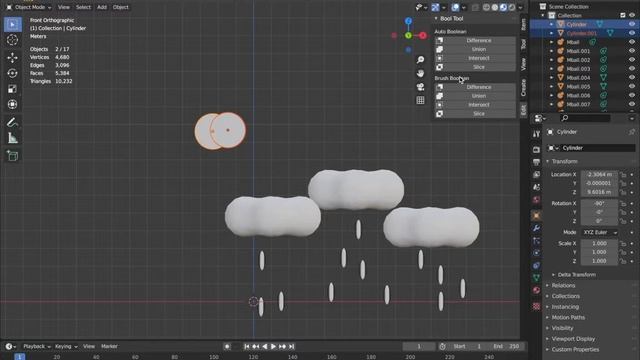Screen dimensions: 640x360
Task: Open the XYZ Euler rotation mode dropdown
Action: click(x=600, y=232)
